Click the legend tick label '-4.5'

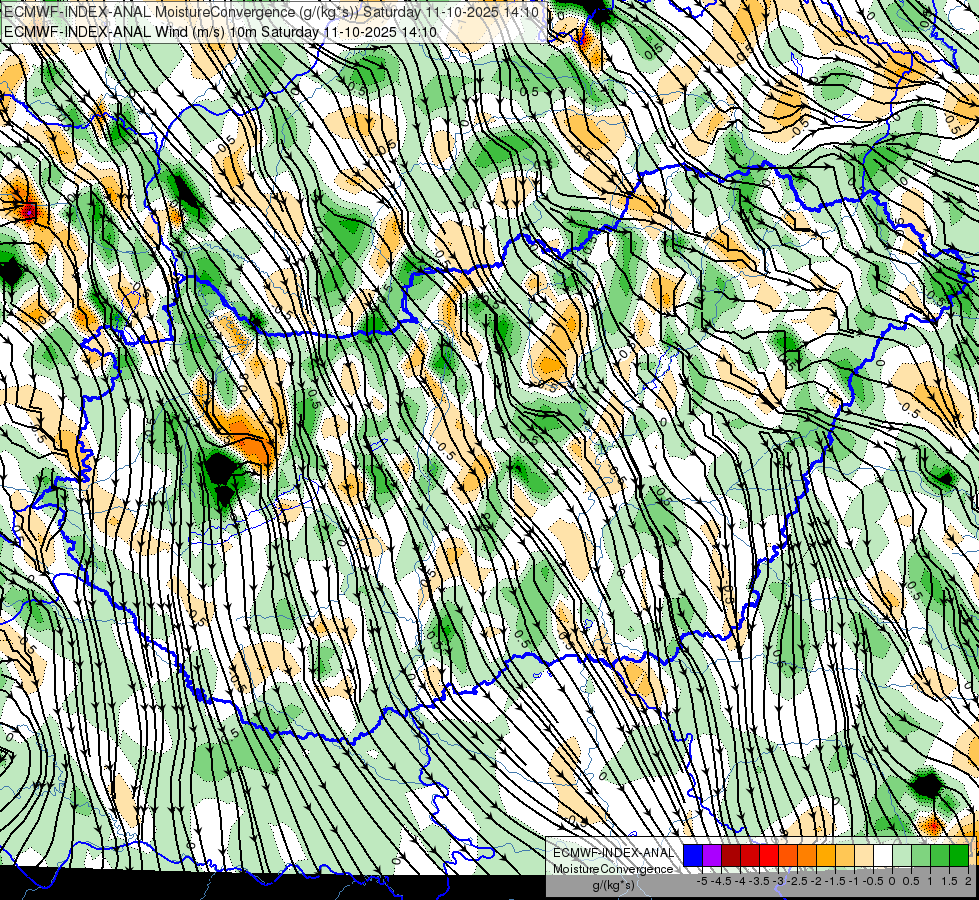point(721,881)
